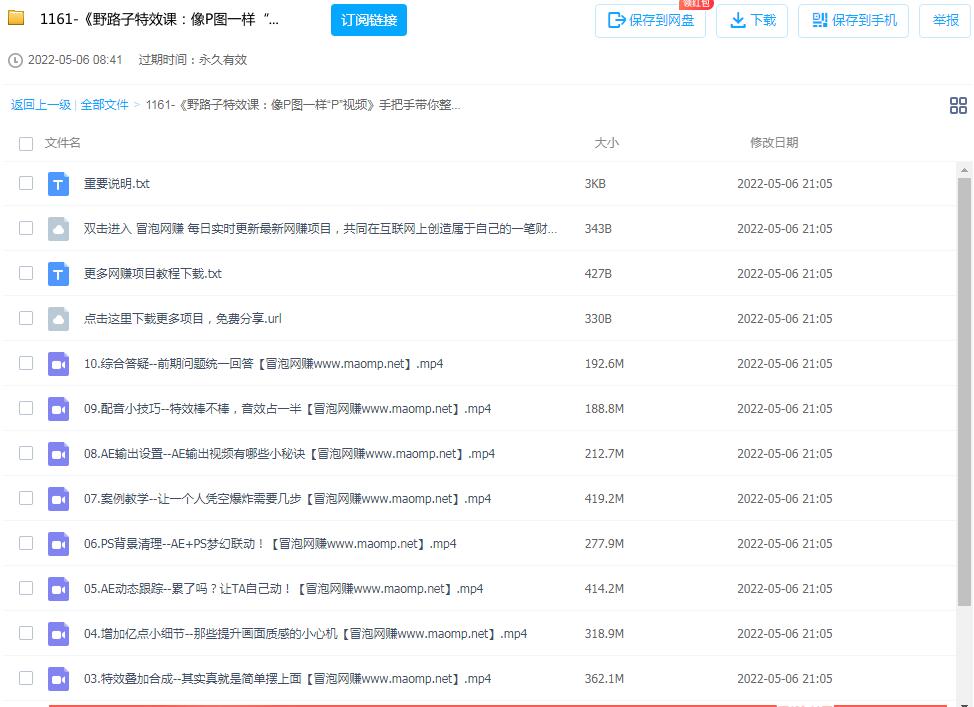Open video 10.综合答疑--前期问题统一回答
Viewport: 974px width, 707px height.
[x=263, y=364]
